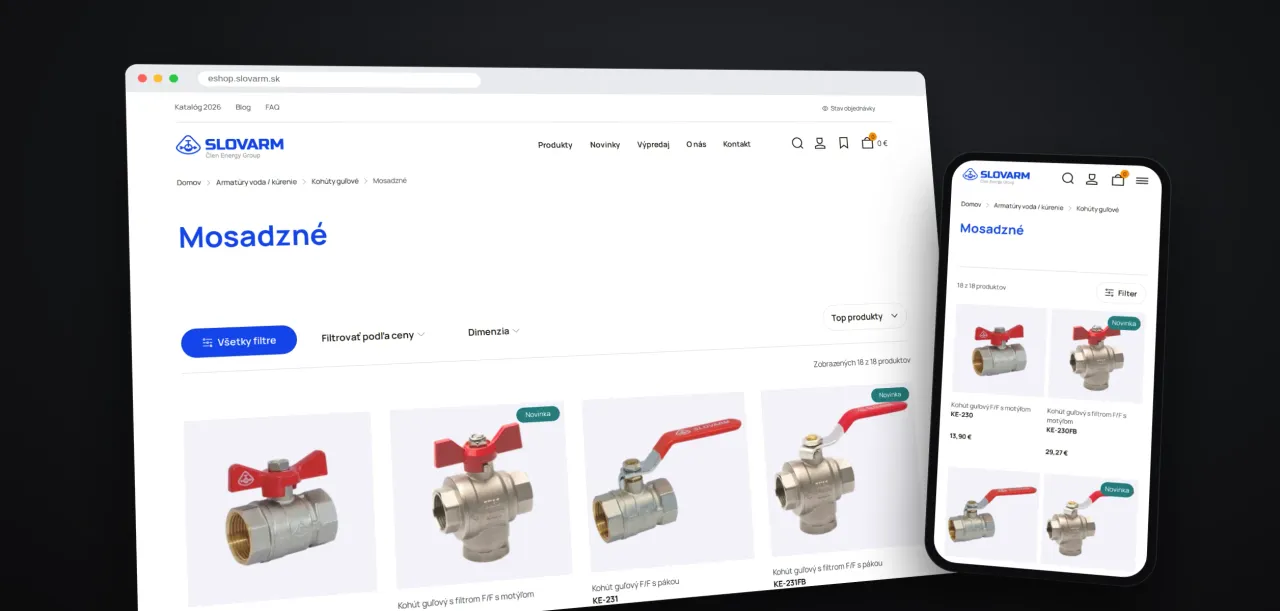Open user account icon in desktop header
The height and width of the screenshot is (611, 1280).
tap(820, 143)
